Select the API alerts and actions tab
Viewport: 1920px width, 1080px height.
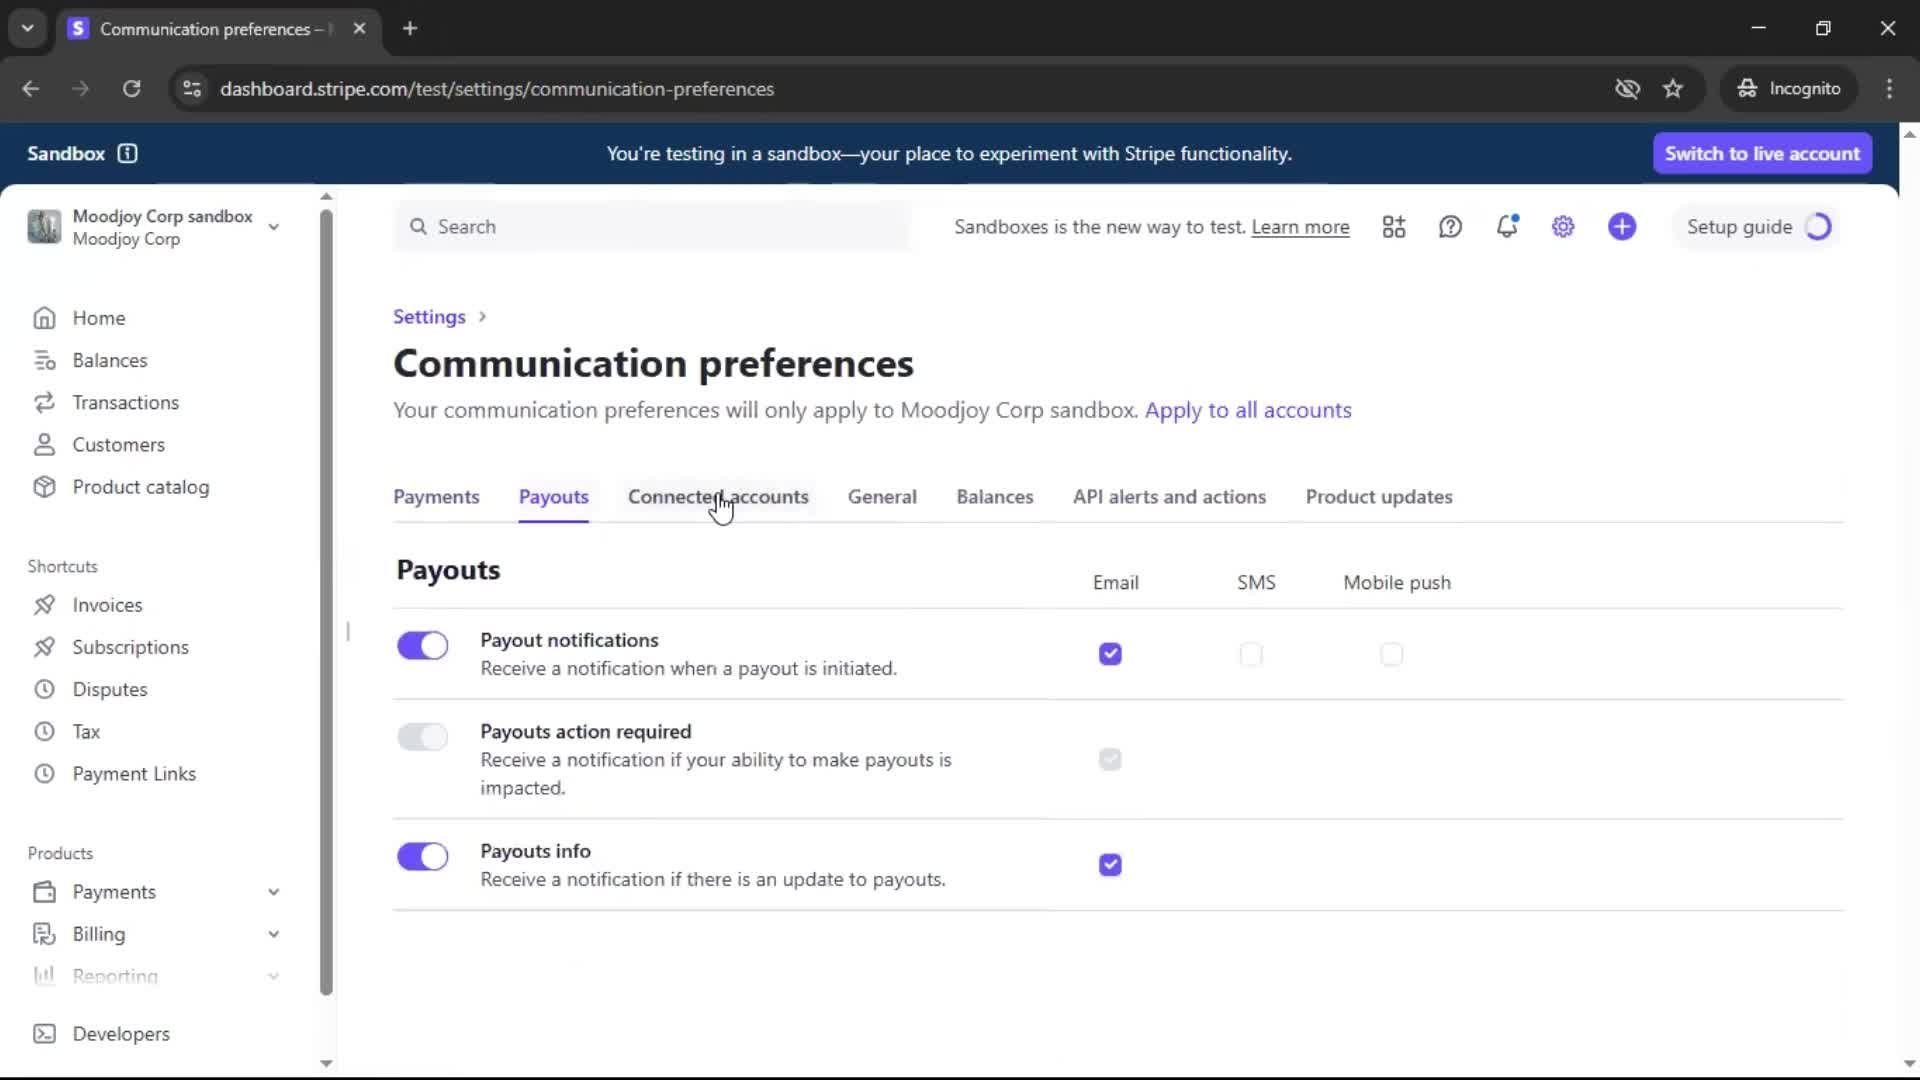(x=1169, y=497)
